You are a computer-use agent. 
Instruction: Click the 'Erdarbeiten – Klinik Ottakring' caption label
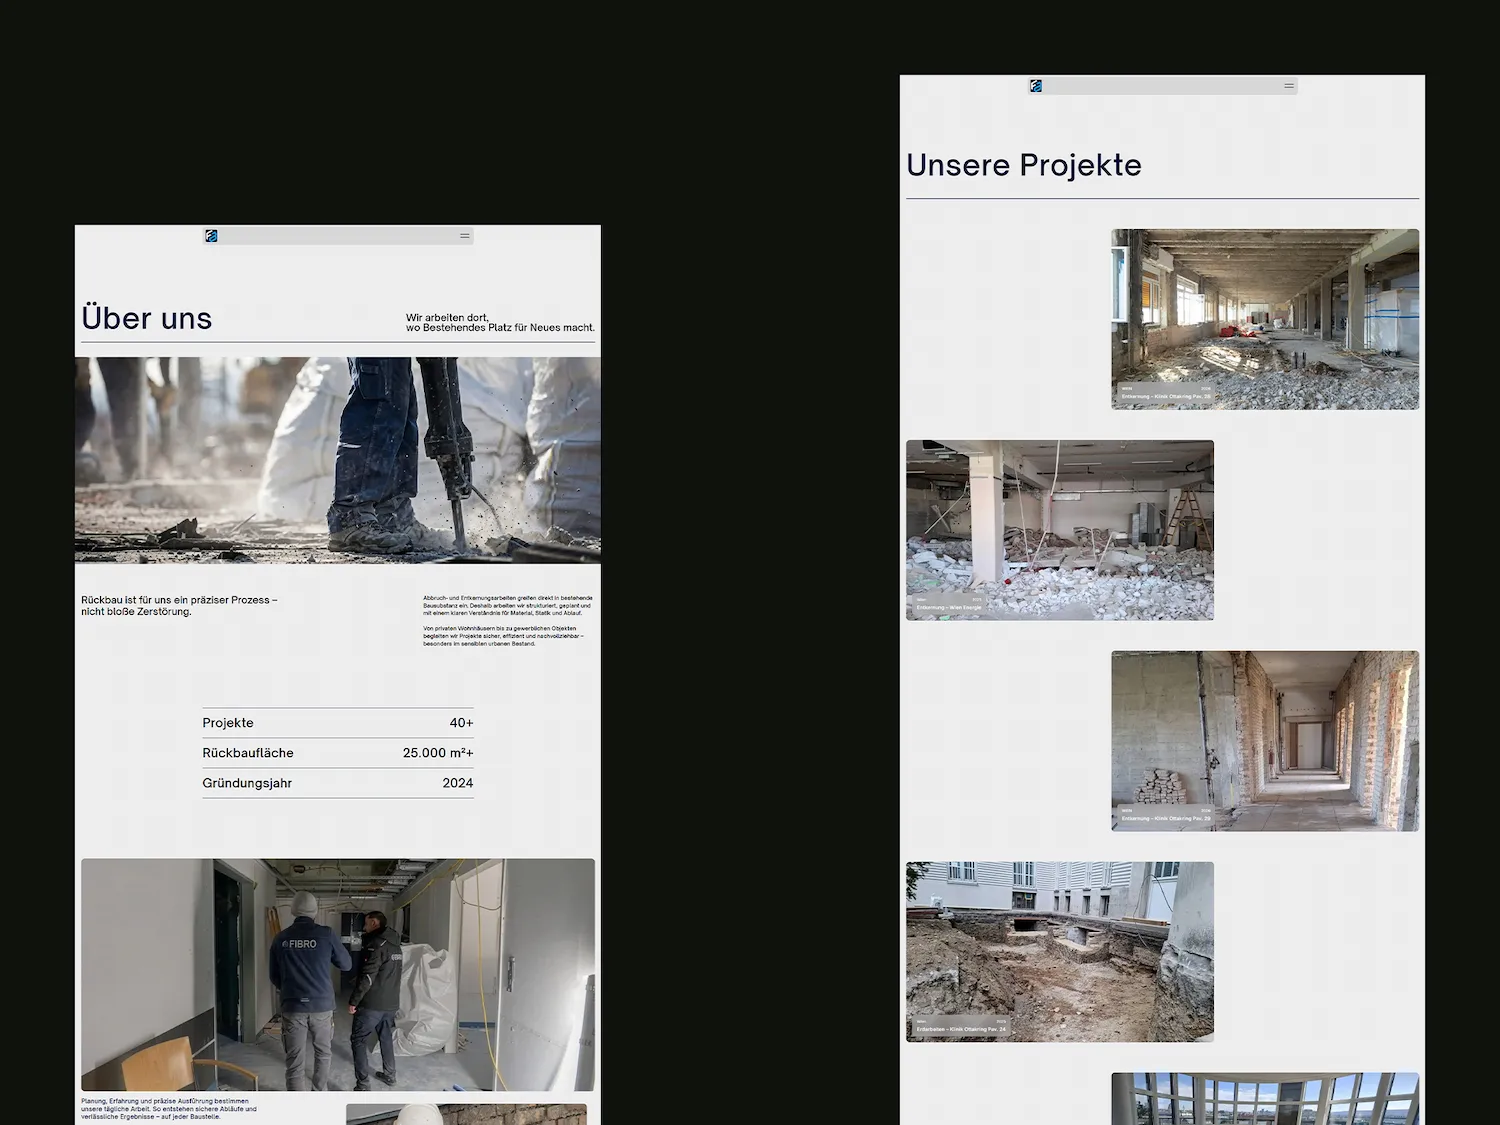pos(961,1029)
